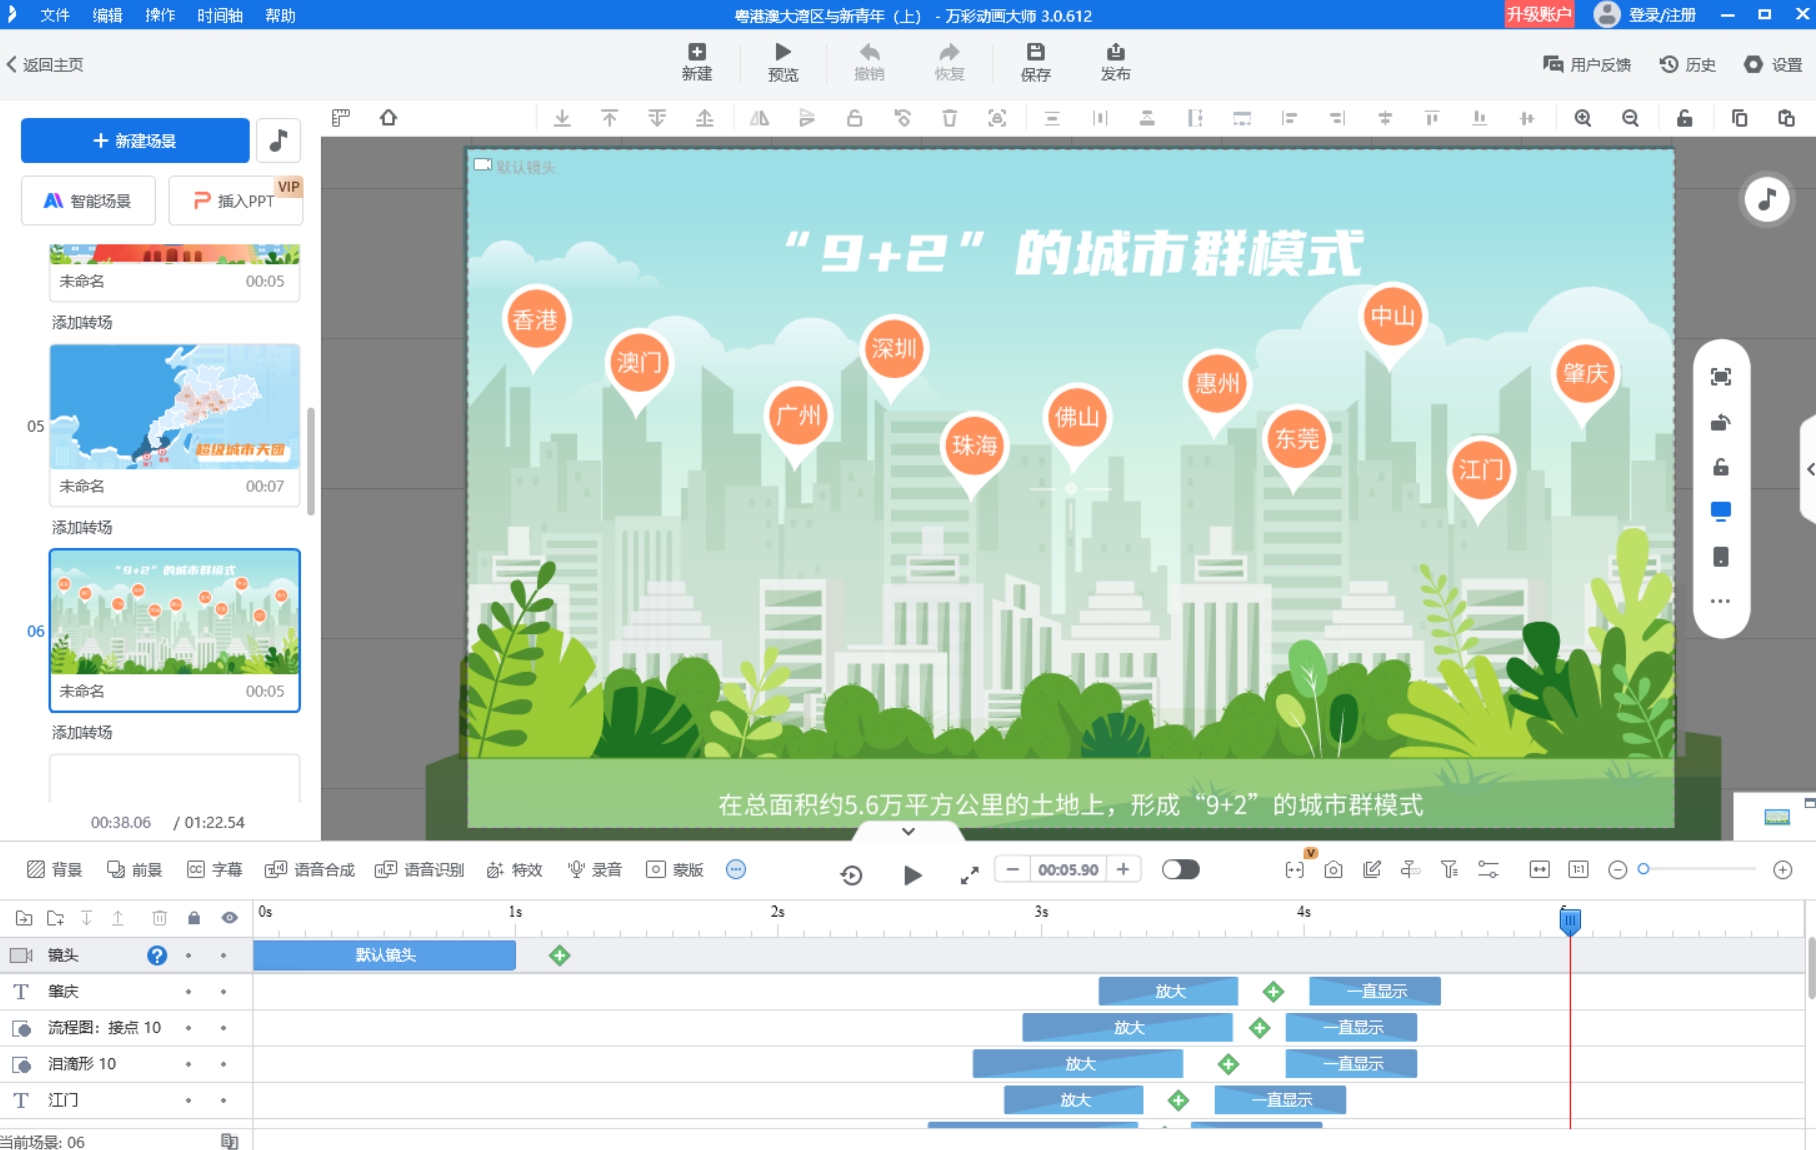The height and width of the screenshot is (1150, 1816).
Task: Click the blue monitor icon in floating panel
Action: [x=1720, y=512]
